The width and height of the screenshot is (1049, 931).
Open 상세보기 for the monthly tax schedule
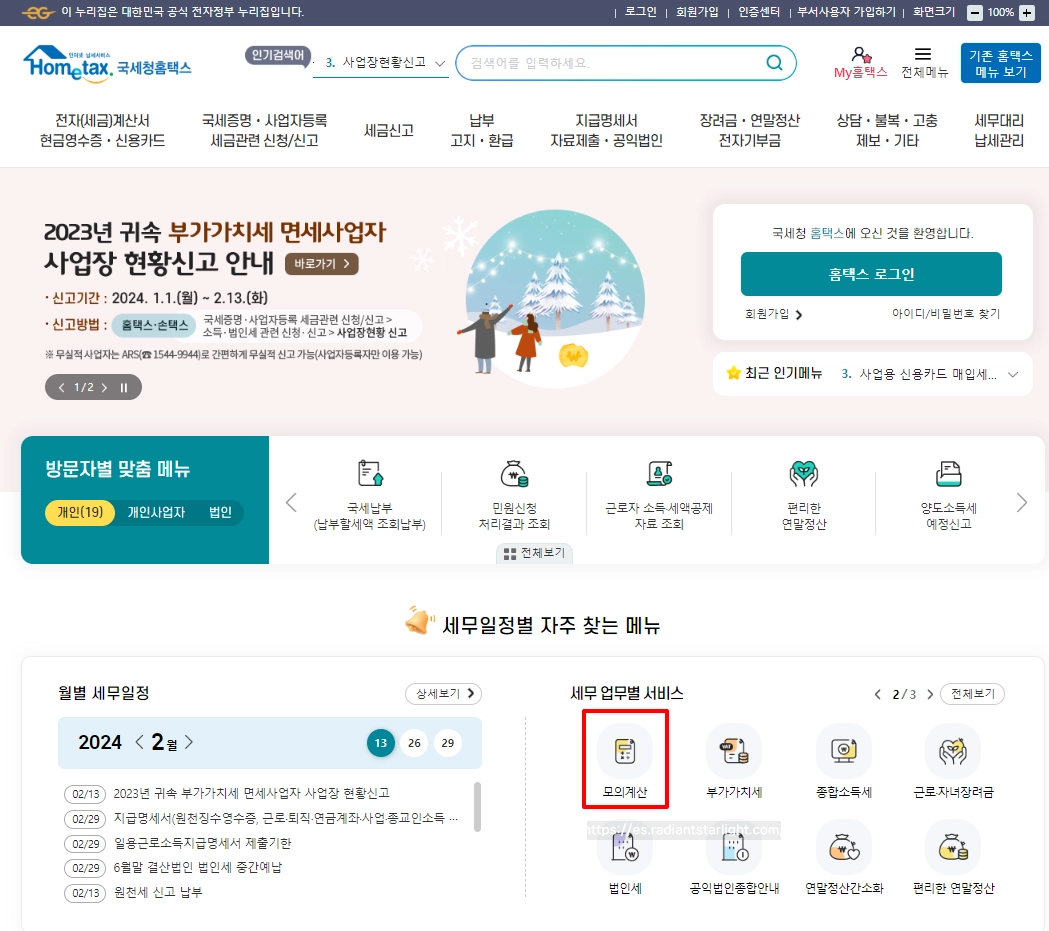pyautogui.click(x=443, y=694)
